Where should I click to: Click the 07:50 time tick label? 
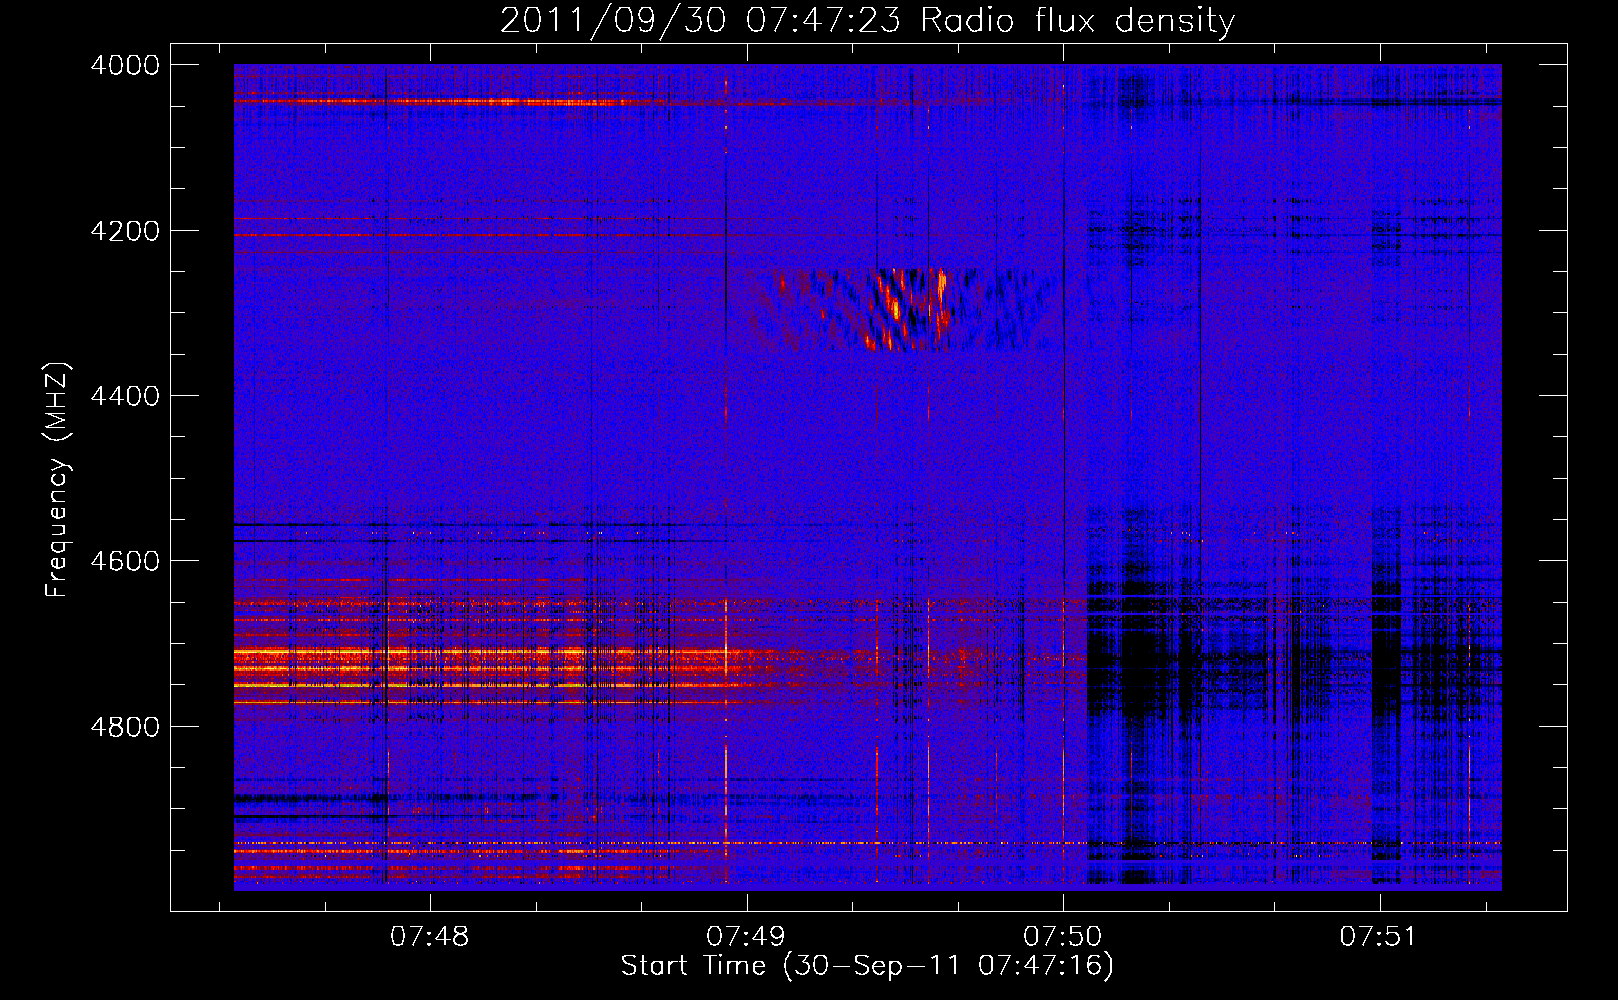click(1063, 936)
